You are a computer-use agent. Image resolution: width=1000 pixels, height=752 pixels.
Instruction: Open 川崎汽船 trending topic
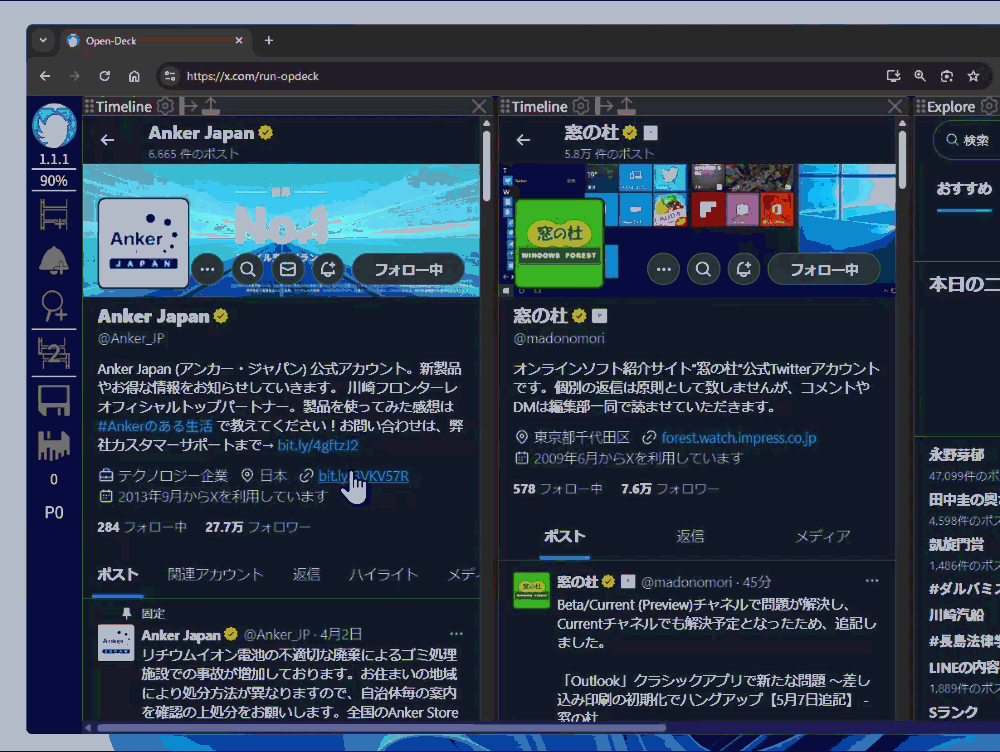[956, 615]
